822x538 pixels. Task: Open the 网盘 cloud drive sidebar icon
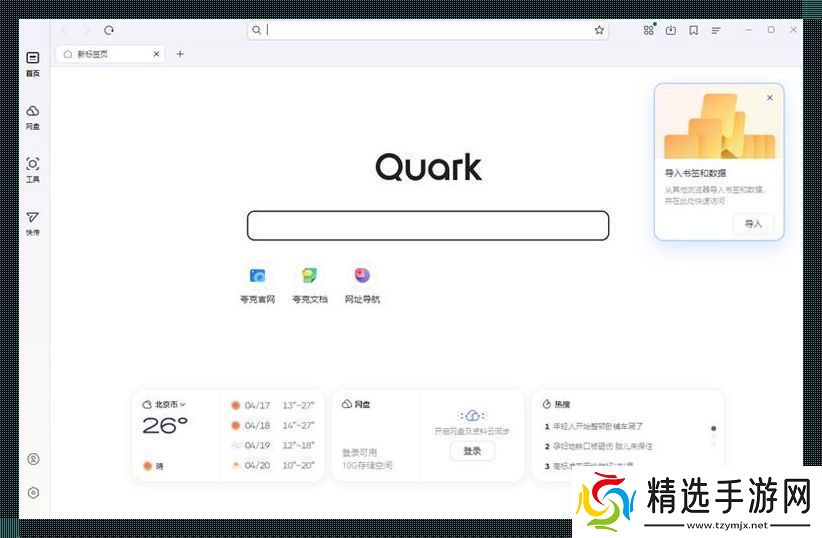tap(33, 117)
